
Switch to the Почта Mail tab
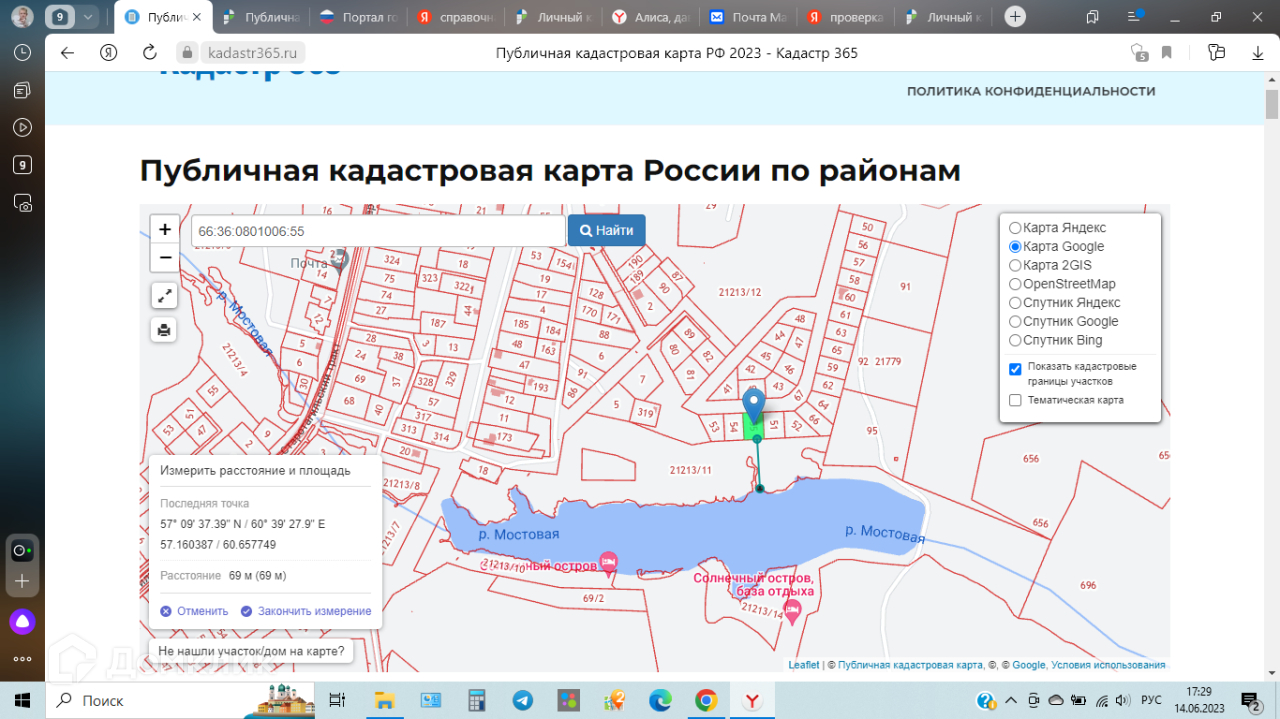click(x=748, y=17)
